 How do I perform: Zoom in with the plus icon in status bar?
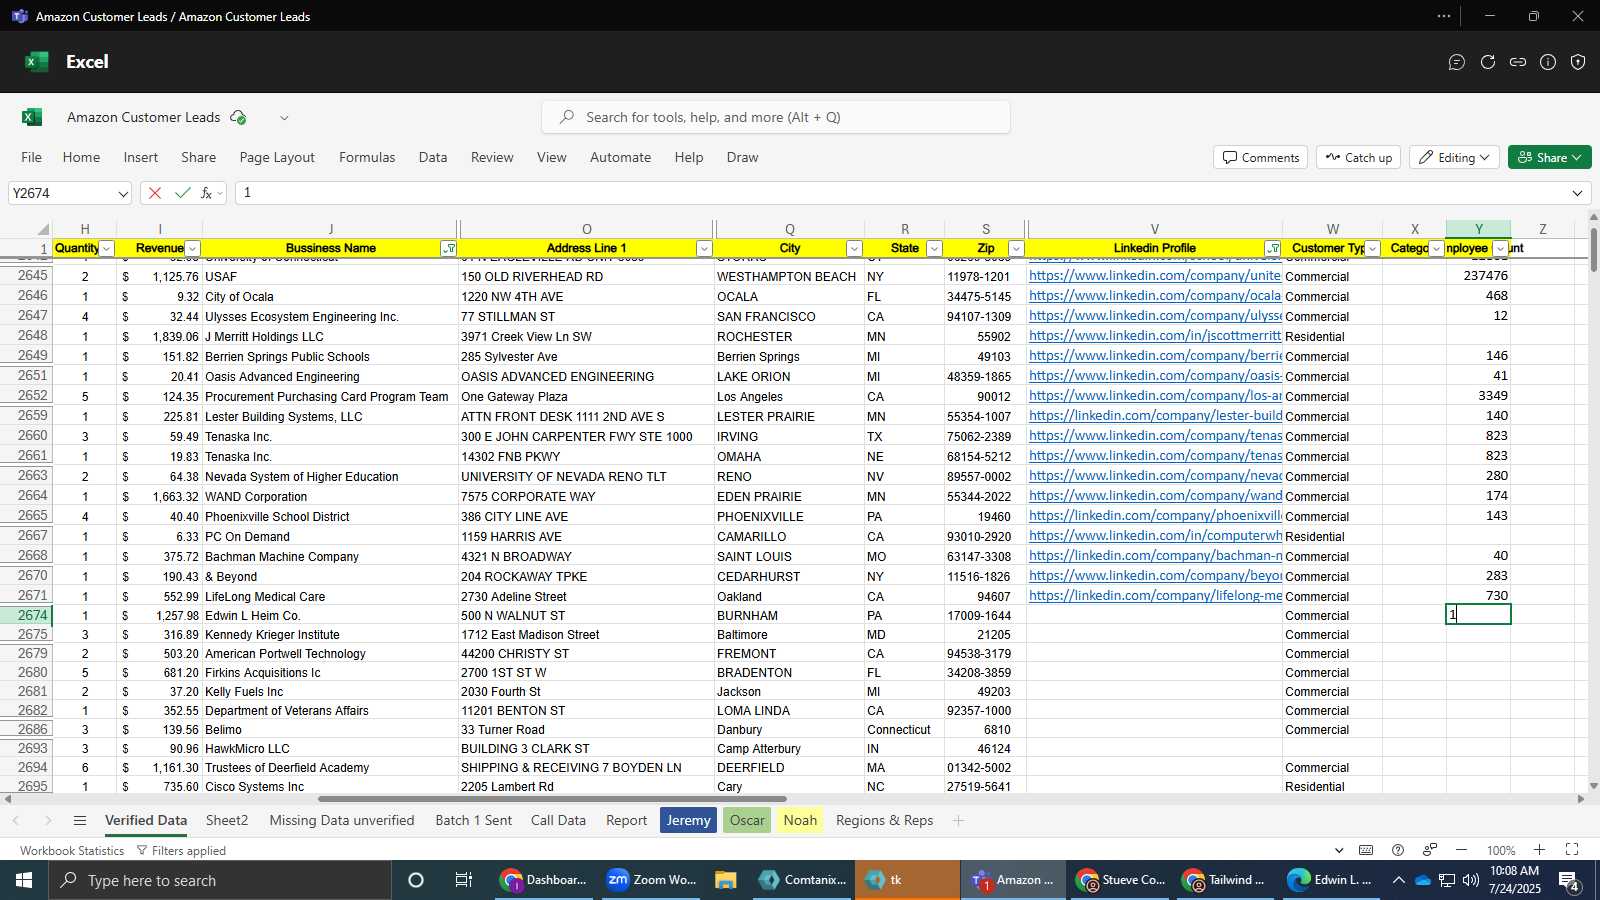click(1540, 850)
